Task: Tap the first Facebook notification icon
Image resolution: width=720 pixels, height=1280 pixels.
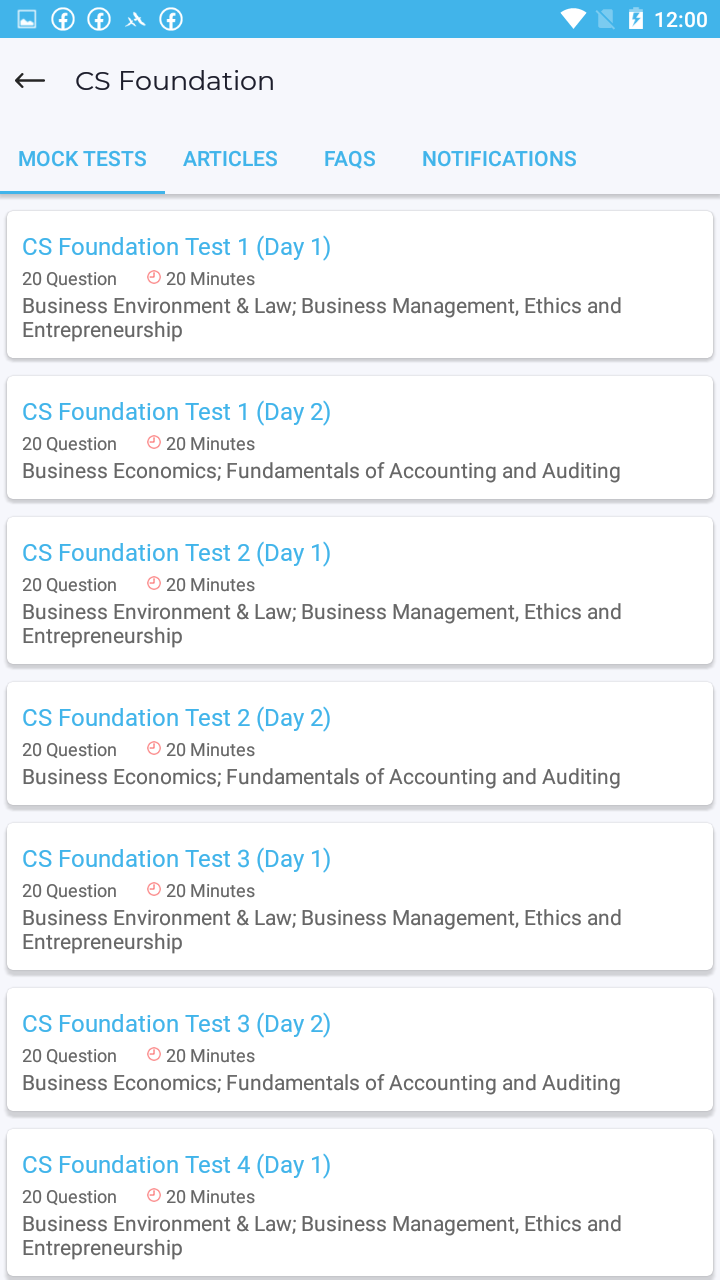Action: pyautogui.click(x=63, y=19)
